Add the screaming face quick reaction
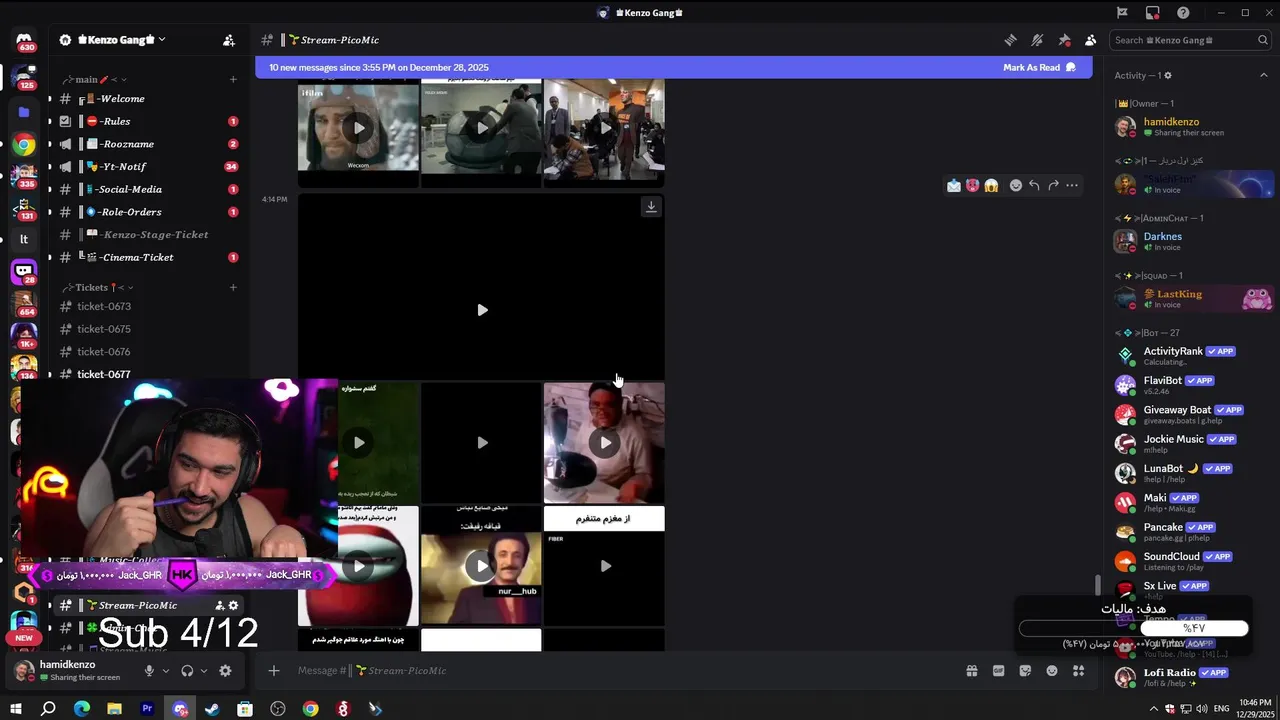1280x720 pixels. coord(991,185)
